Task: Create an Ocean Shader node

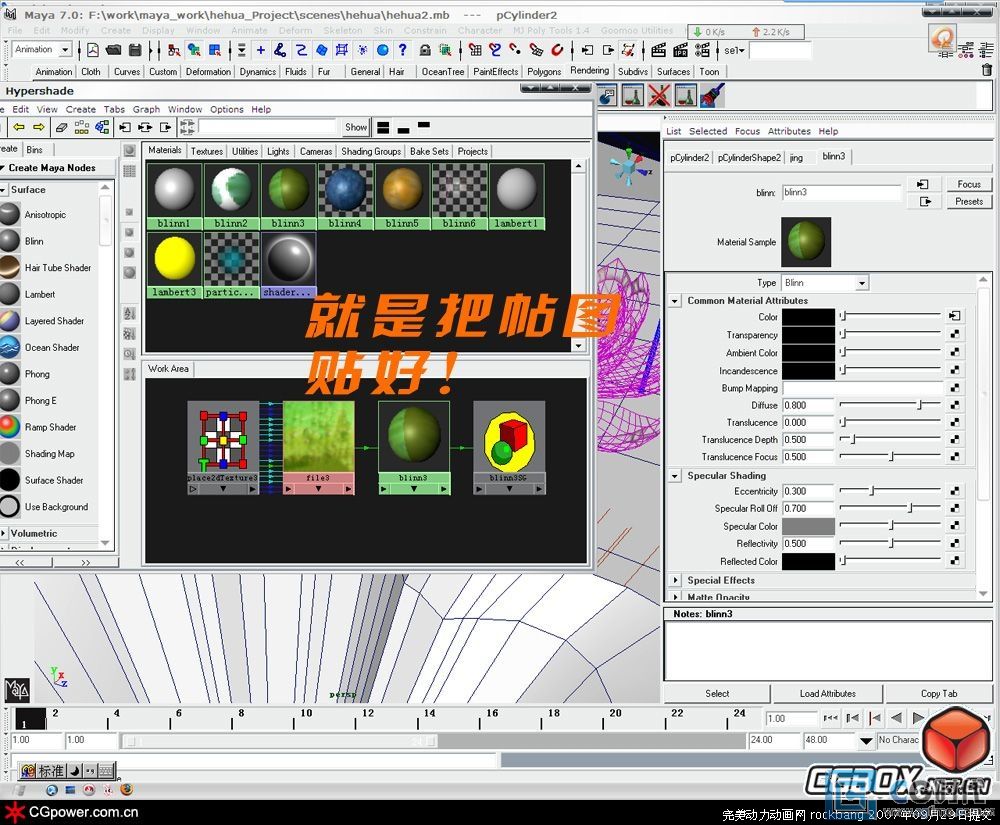Action: pos(52,347)
